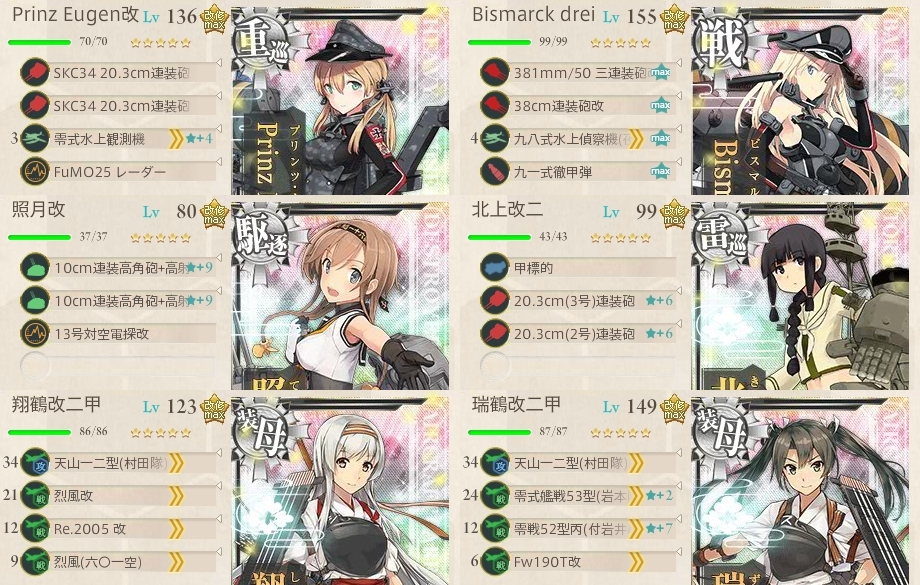Click the shell icon for 九一式徹甲弾
This screenshot has width=920, height=585.
pyautogui.click(x=495, y=172)
